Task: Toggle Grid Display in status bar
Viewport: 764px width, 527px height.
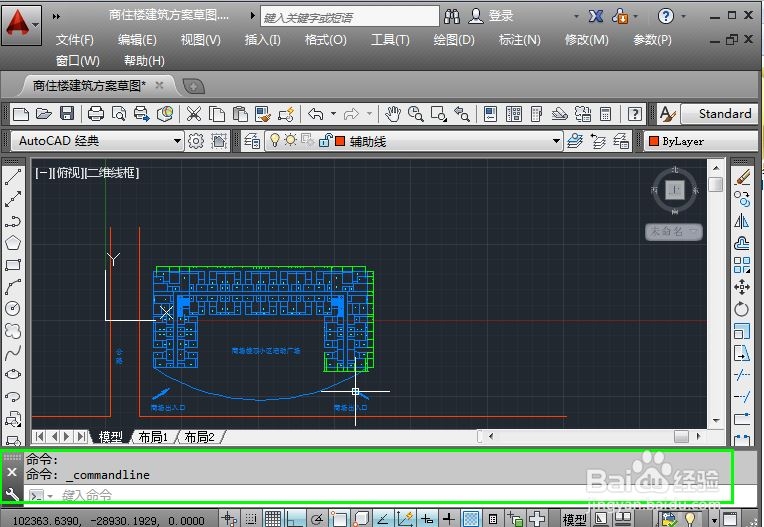Action: [x=273, y=519]
